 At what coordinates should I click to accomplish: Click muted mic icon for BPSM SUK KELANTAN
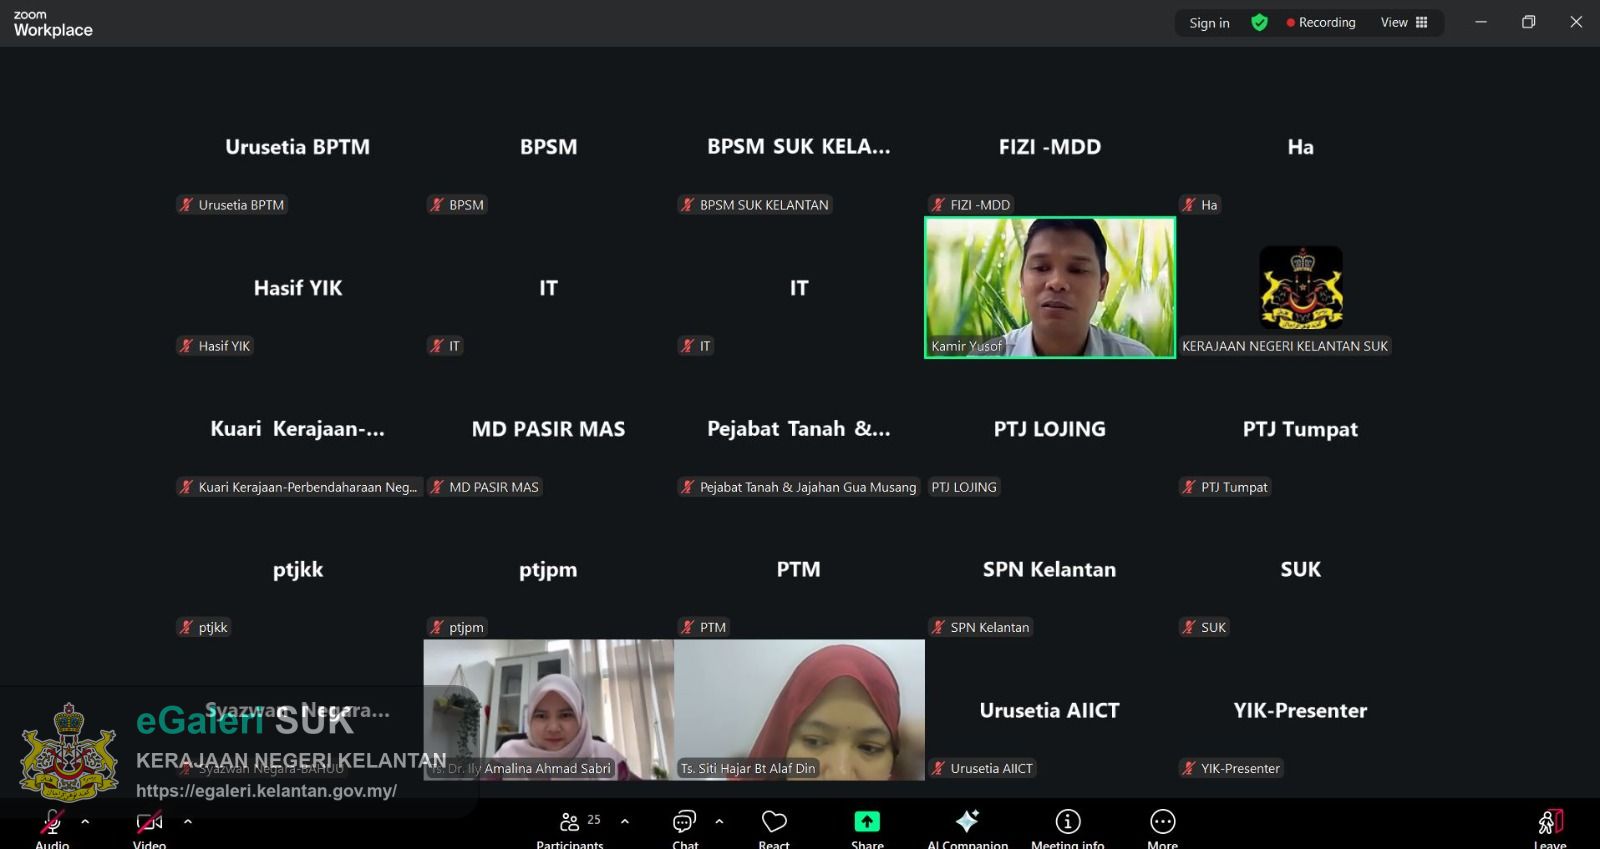coord(687,205)
